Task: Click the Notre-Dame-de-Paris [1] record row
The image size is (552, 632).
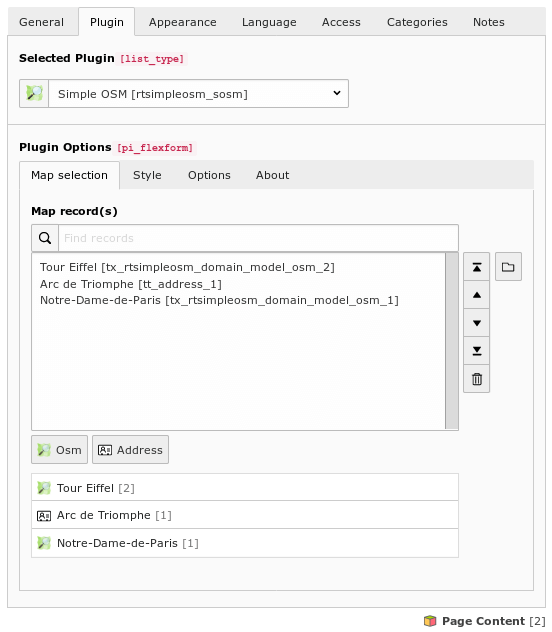Action: [x=245, y=543]
